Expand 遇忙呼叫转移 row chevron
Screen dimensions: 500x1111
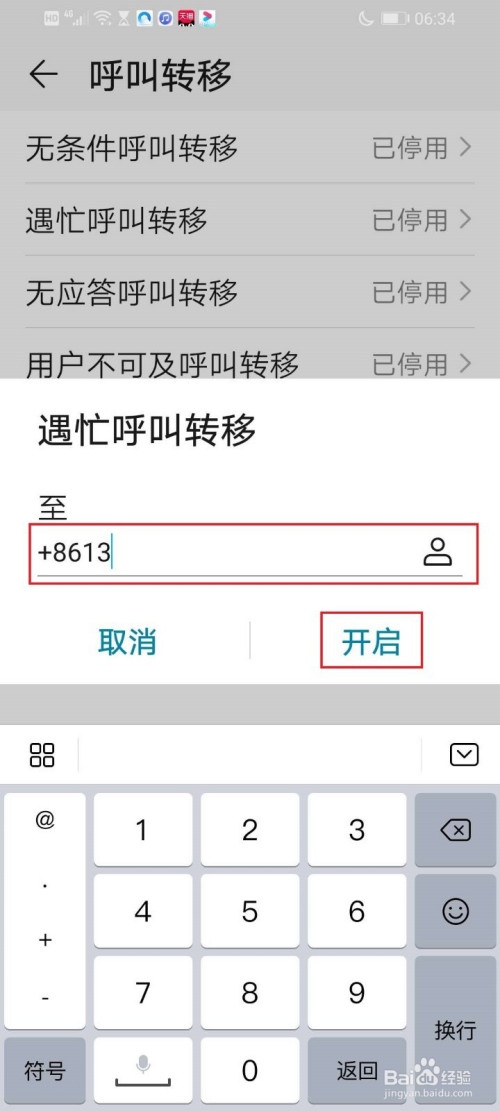coord(465,220)
